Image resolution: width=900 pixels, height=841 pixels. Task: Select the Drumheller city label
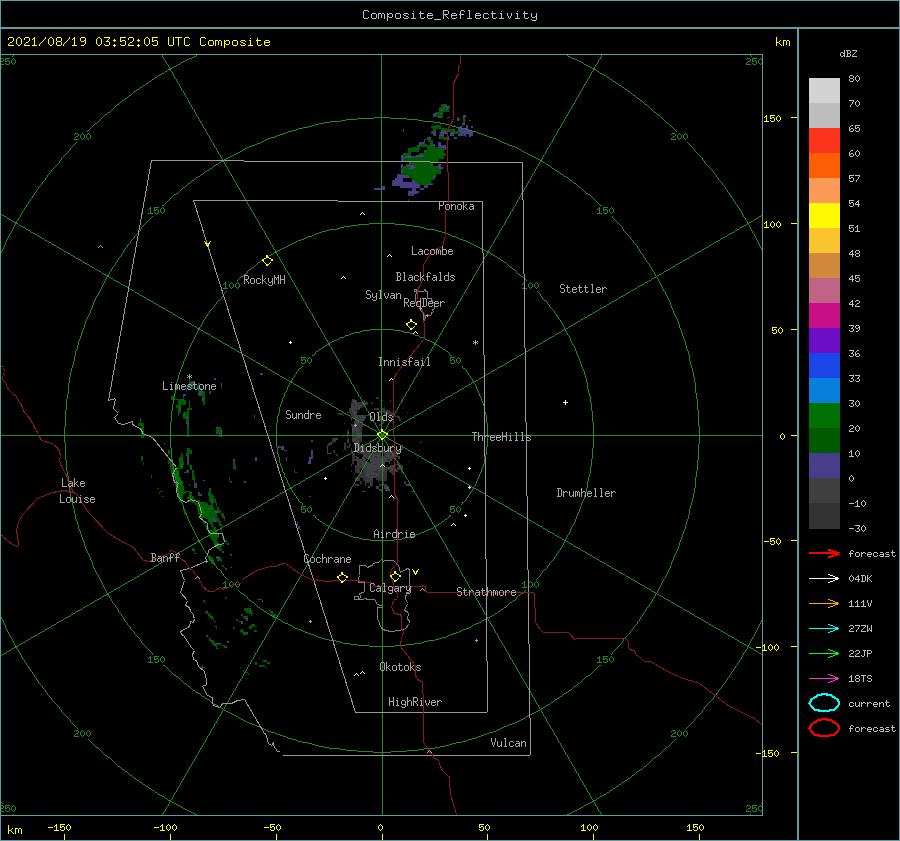pos(585,493)
